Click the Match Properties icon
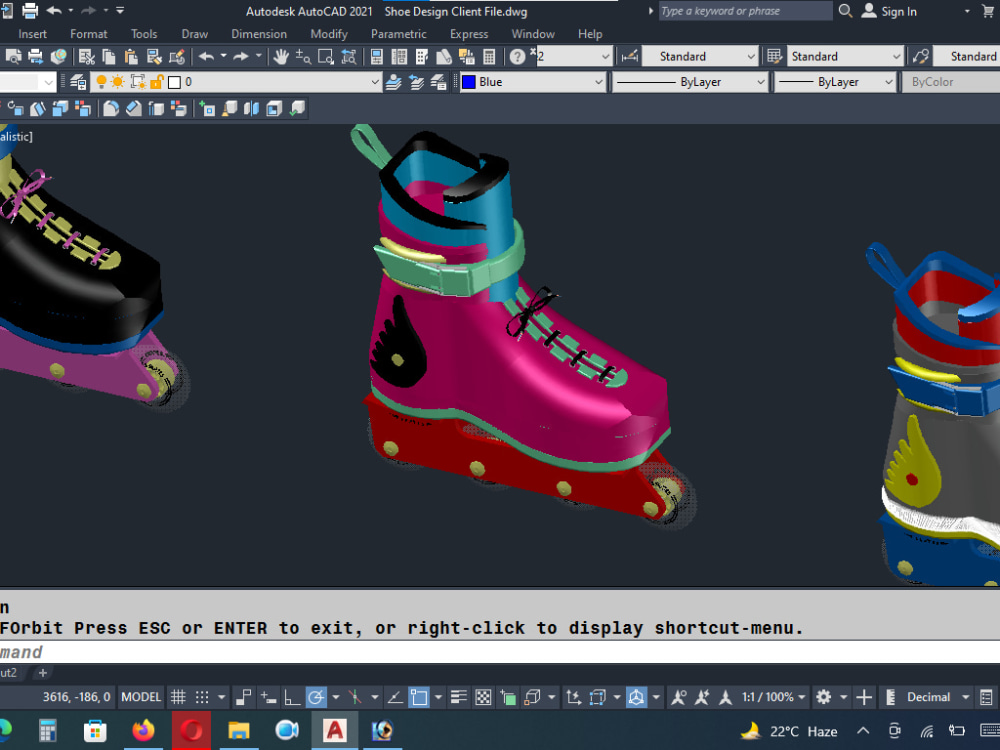 (x=154, y=56)
